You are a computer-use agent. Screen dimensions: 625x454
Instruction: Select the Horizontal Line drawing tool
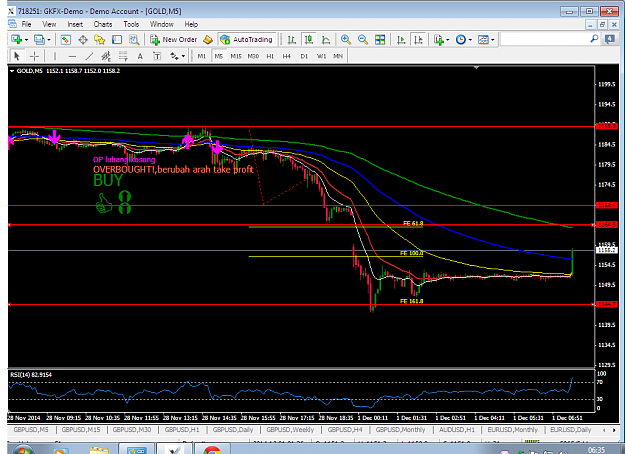[72, 56]
